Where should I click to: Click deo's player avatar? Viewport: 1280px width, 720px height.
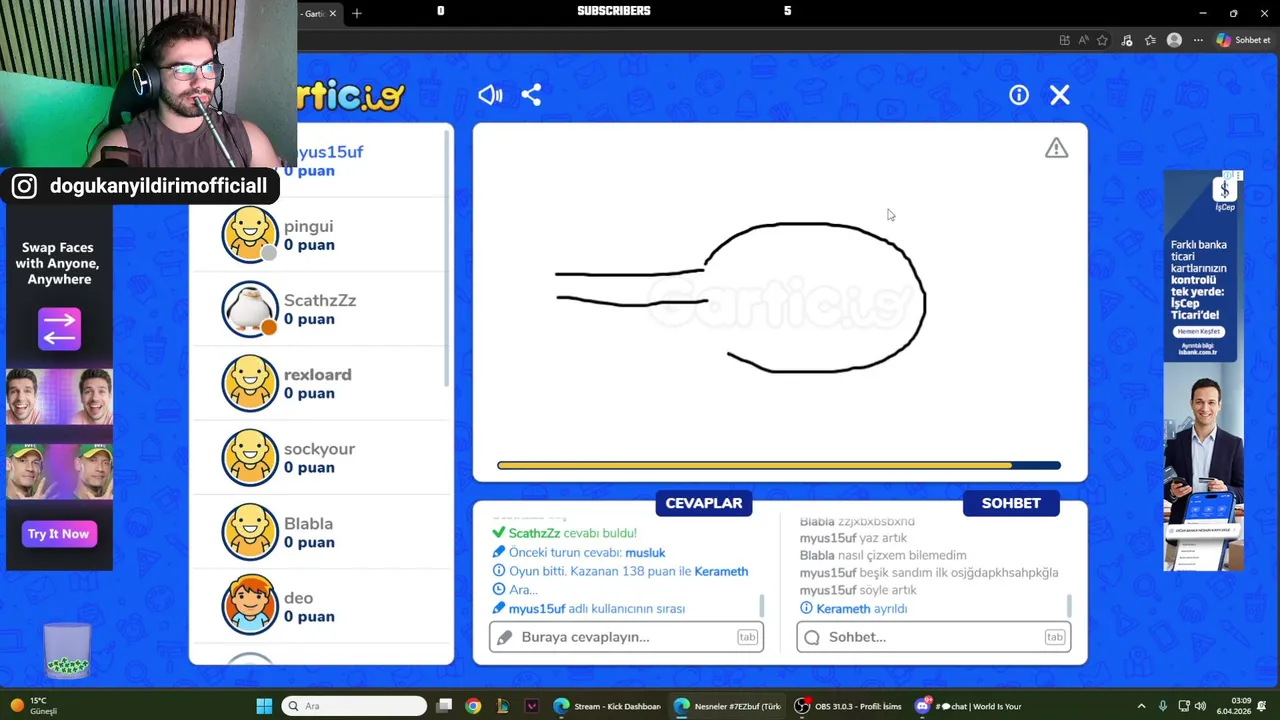[x=250, y=606]
